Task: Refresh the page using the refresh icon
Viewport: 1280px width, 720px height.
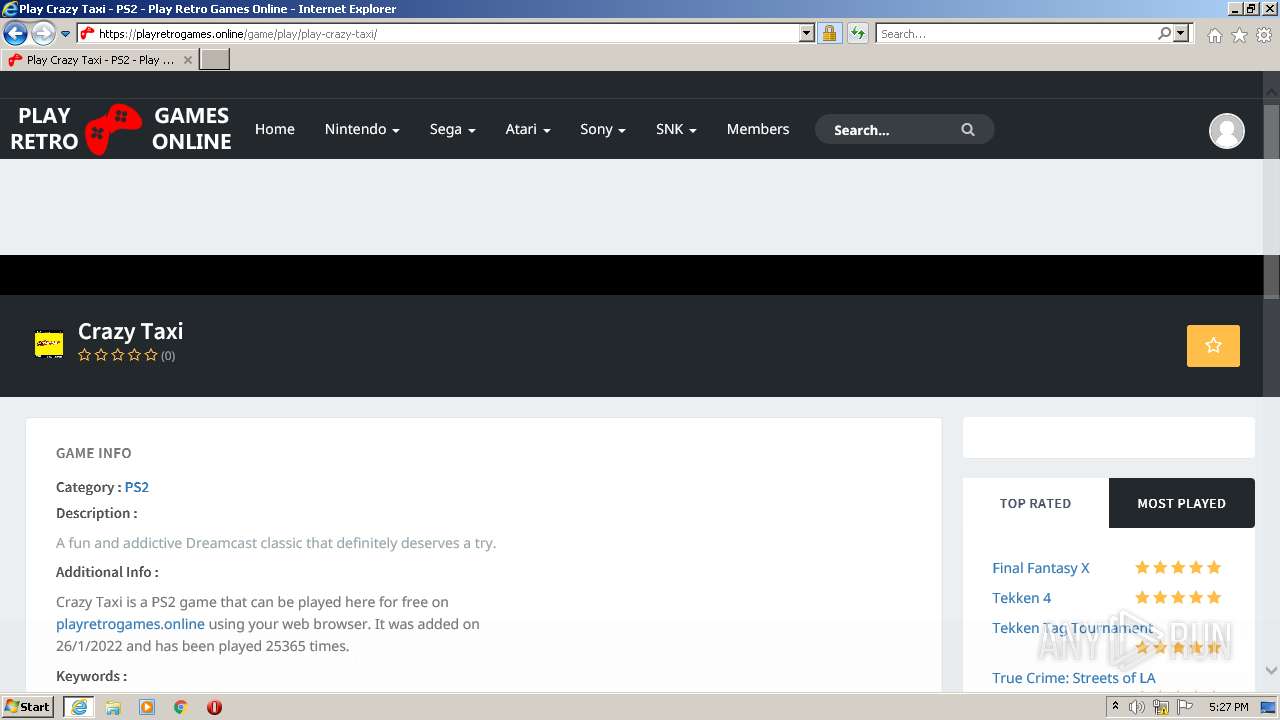Action: coord(857,33)
